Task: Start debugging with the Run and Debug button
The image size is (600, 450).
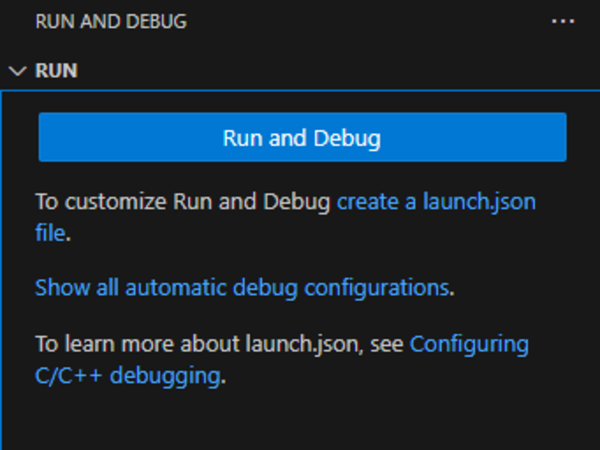Action: click(302, 137)
